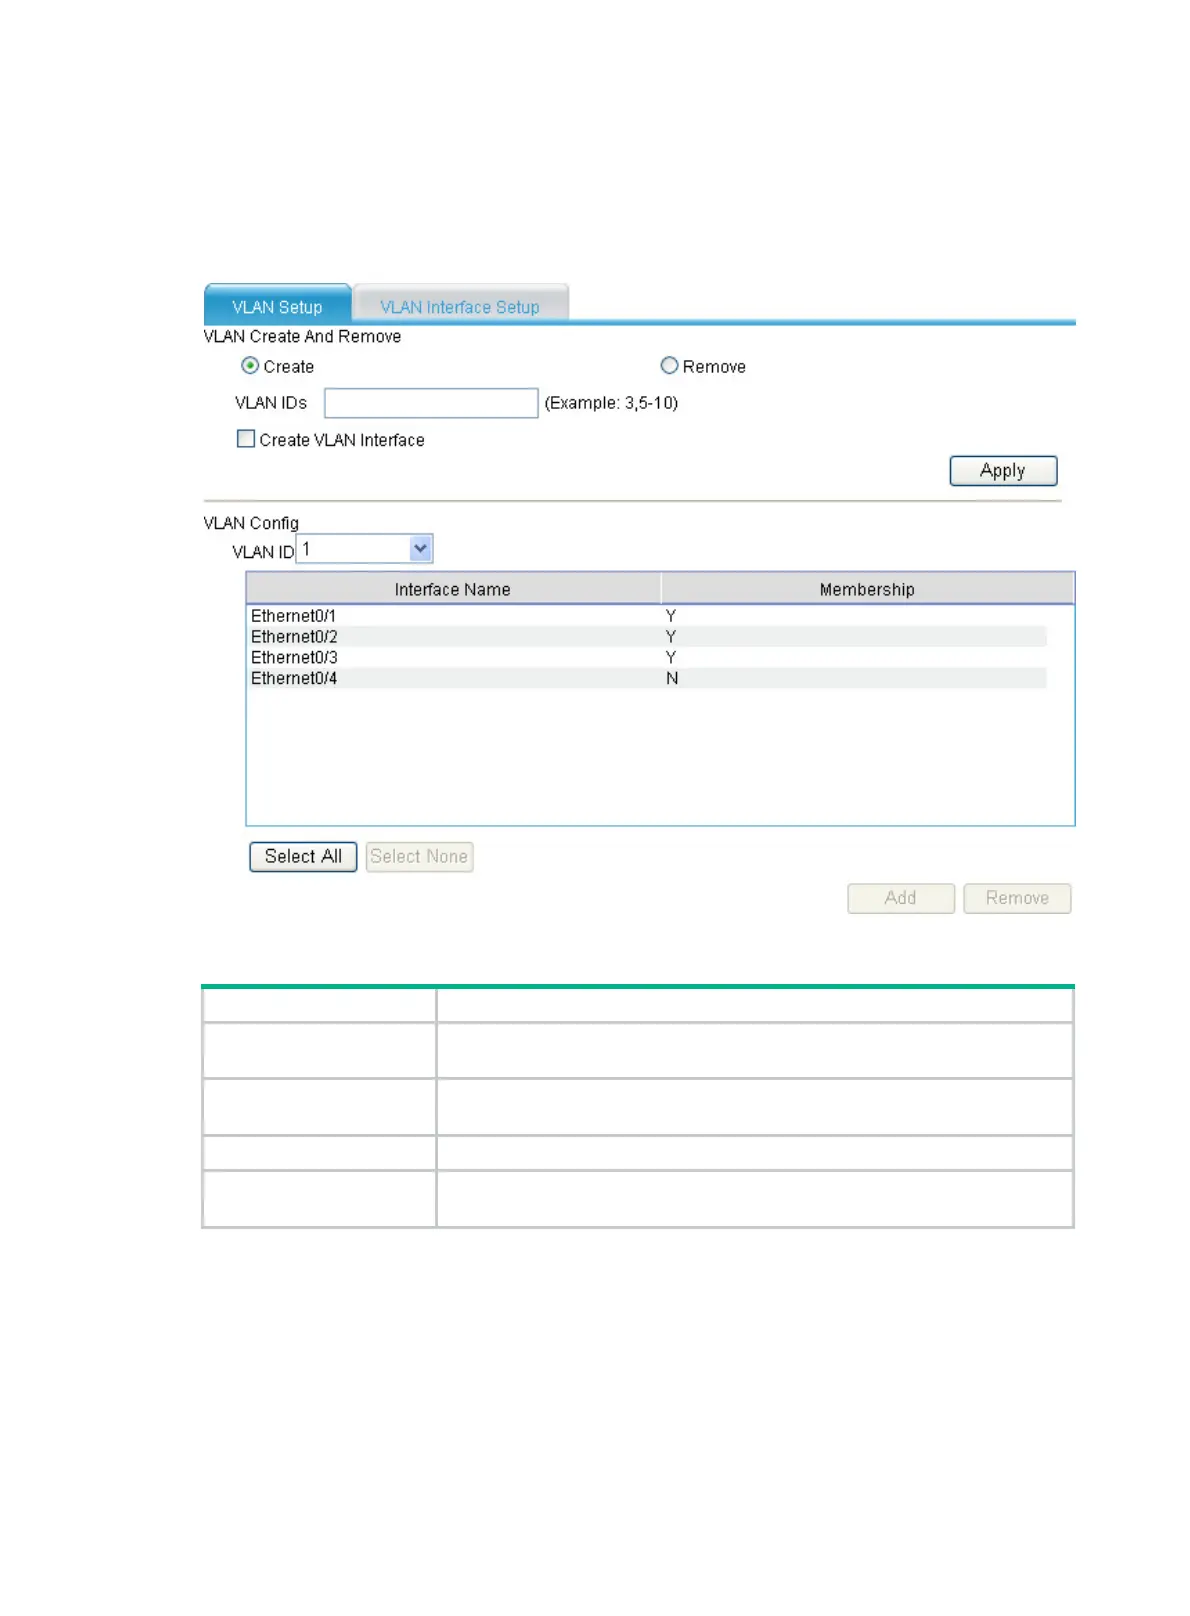The width and height of the screenshot is (1190, 1616).
Task: Switch to the VLAN Setup tab
Action: [277, 305]
